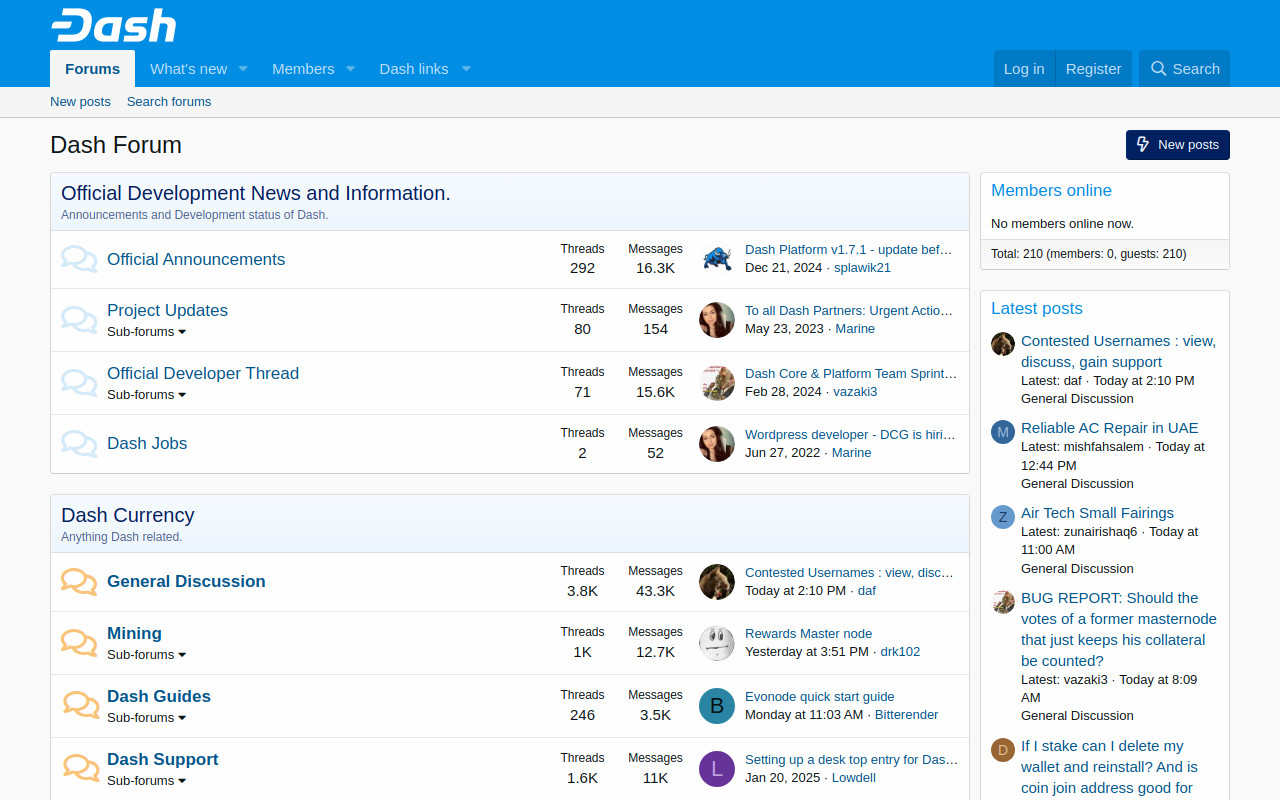Open drk102's avatar in Mining row

tap(717, 643)
